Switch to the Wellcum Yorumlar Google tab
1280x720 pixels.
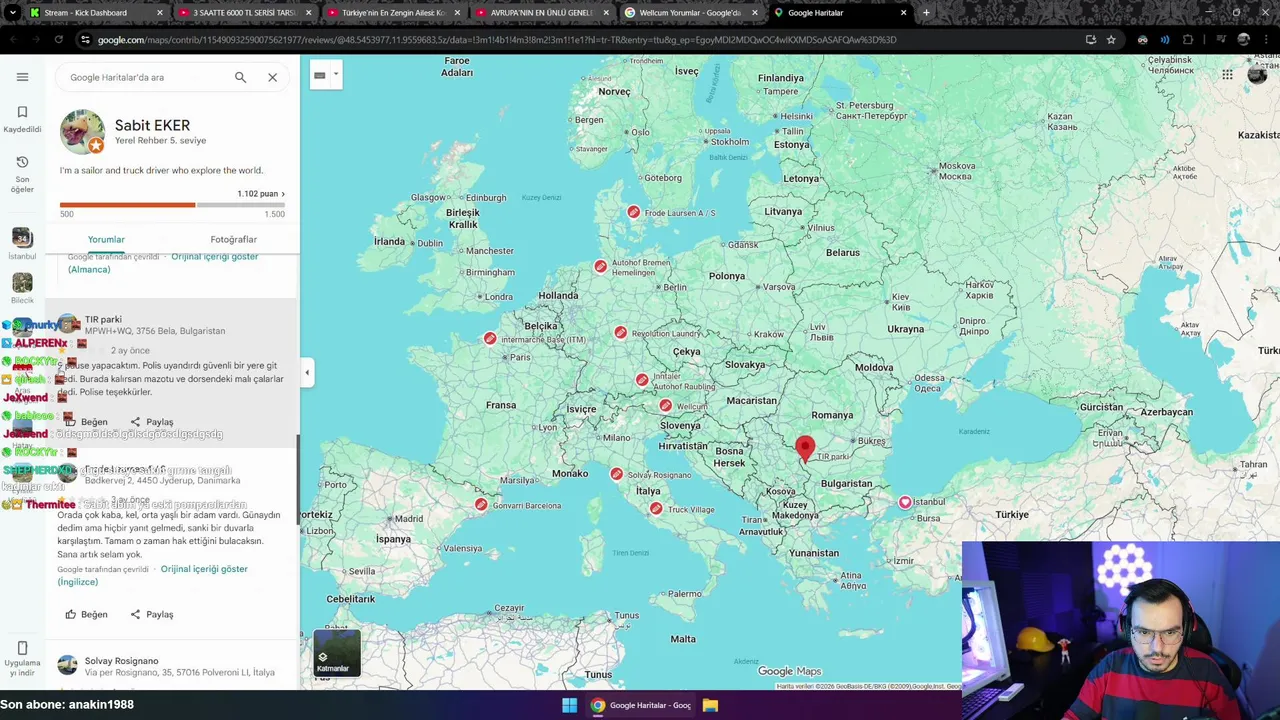693,13
